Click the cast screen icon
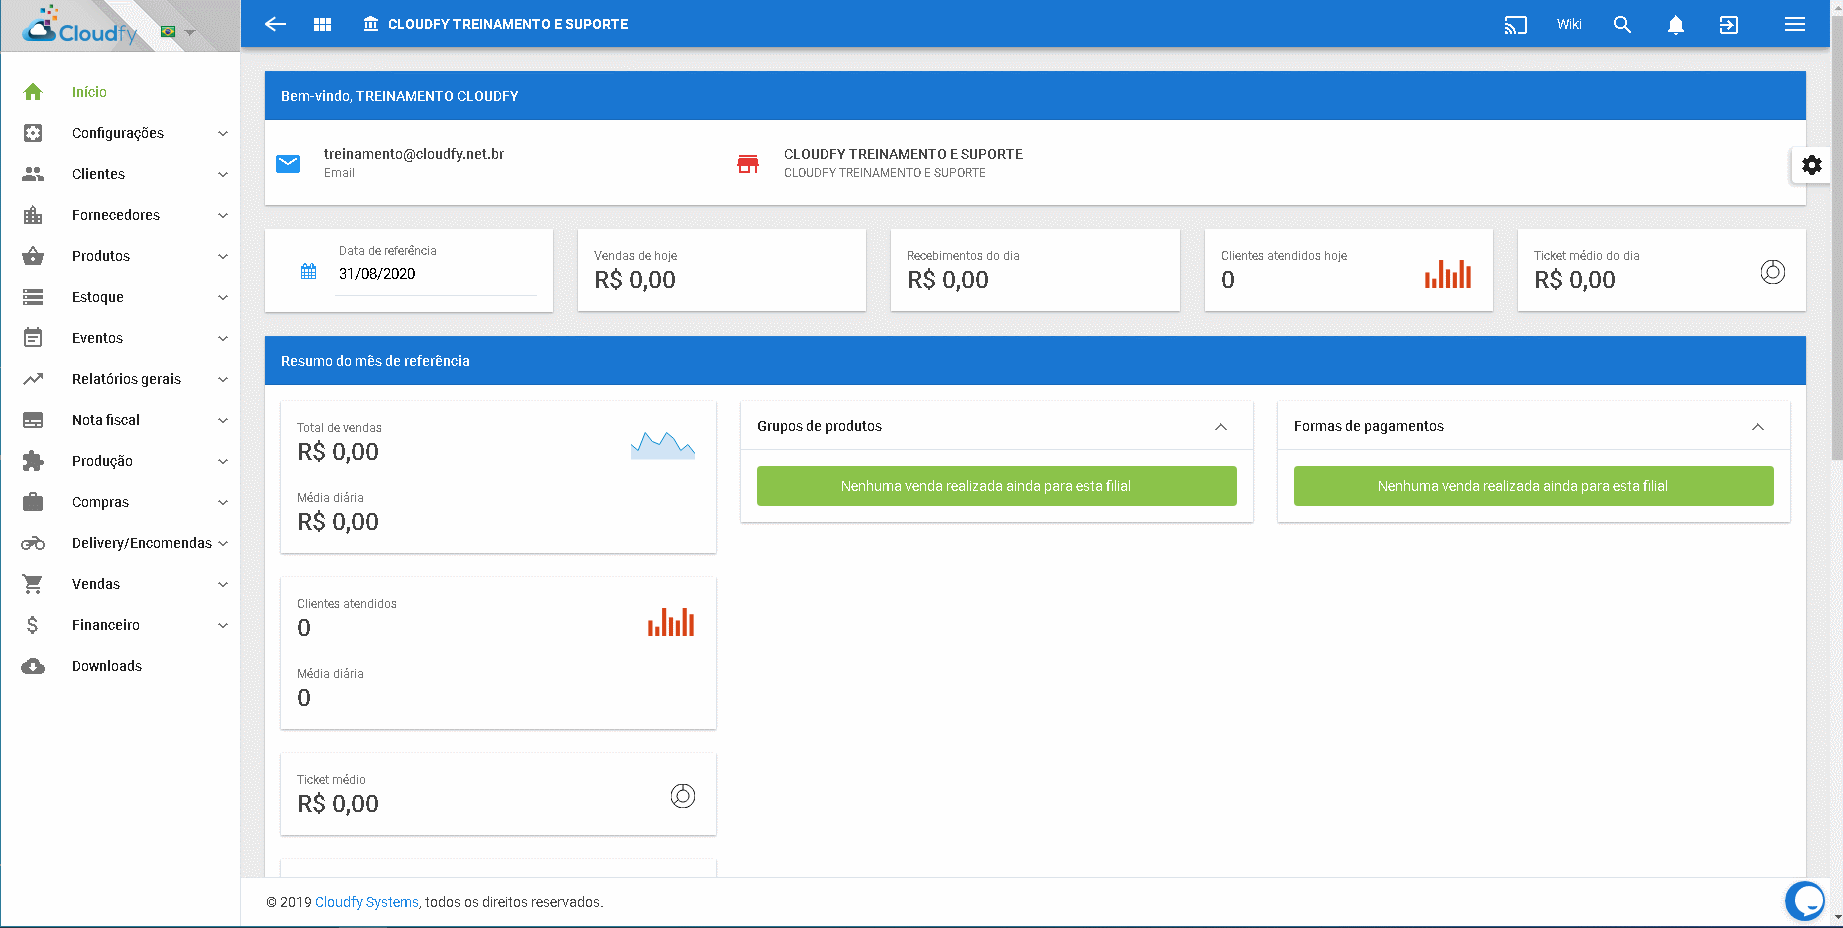1843x928 pixels. pyautogui.click(x=1515, y=25)
